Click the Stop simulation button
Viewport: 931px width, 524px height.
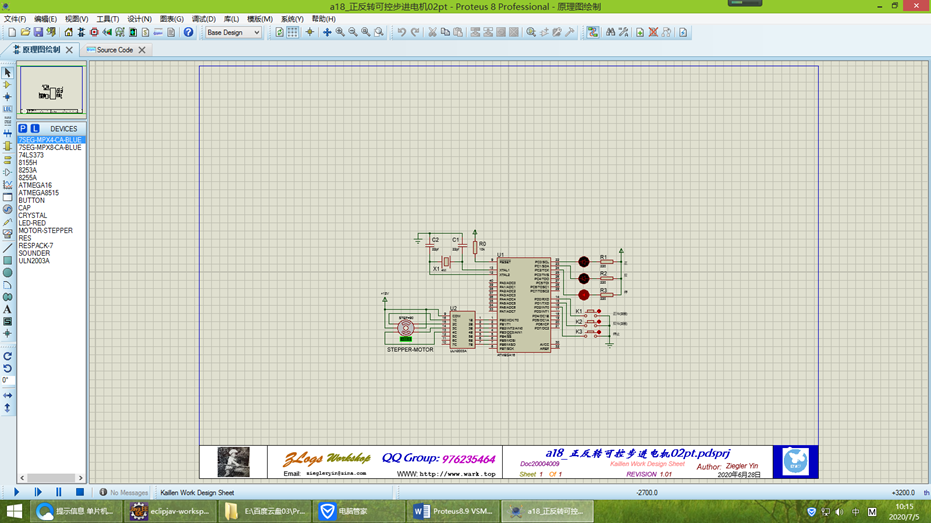[80, 492]
